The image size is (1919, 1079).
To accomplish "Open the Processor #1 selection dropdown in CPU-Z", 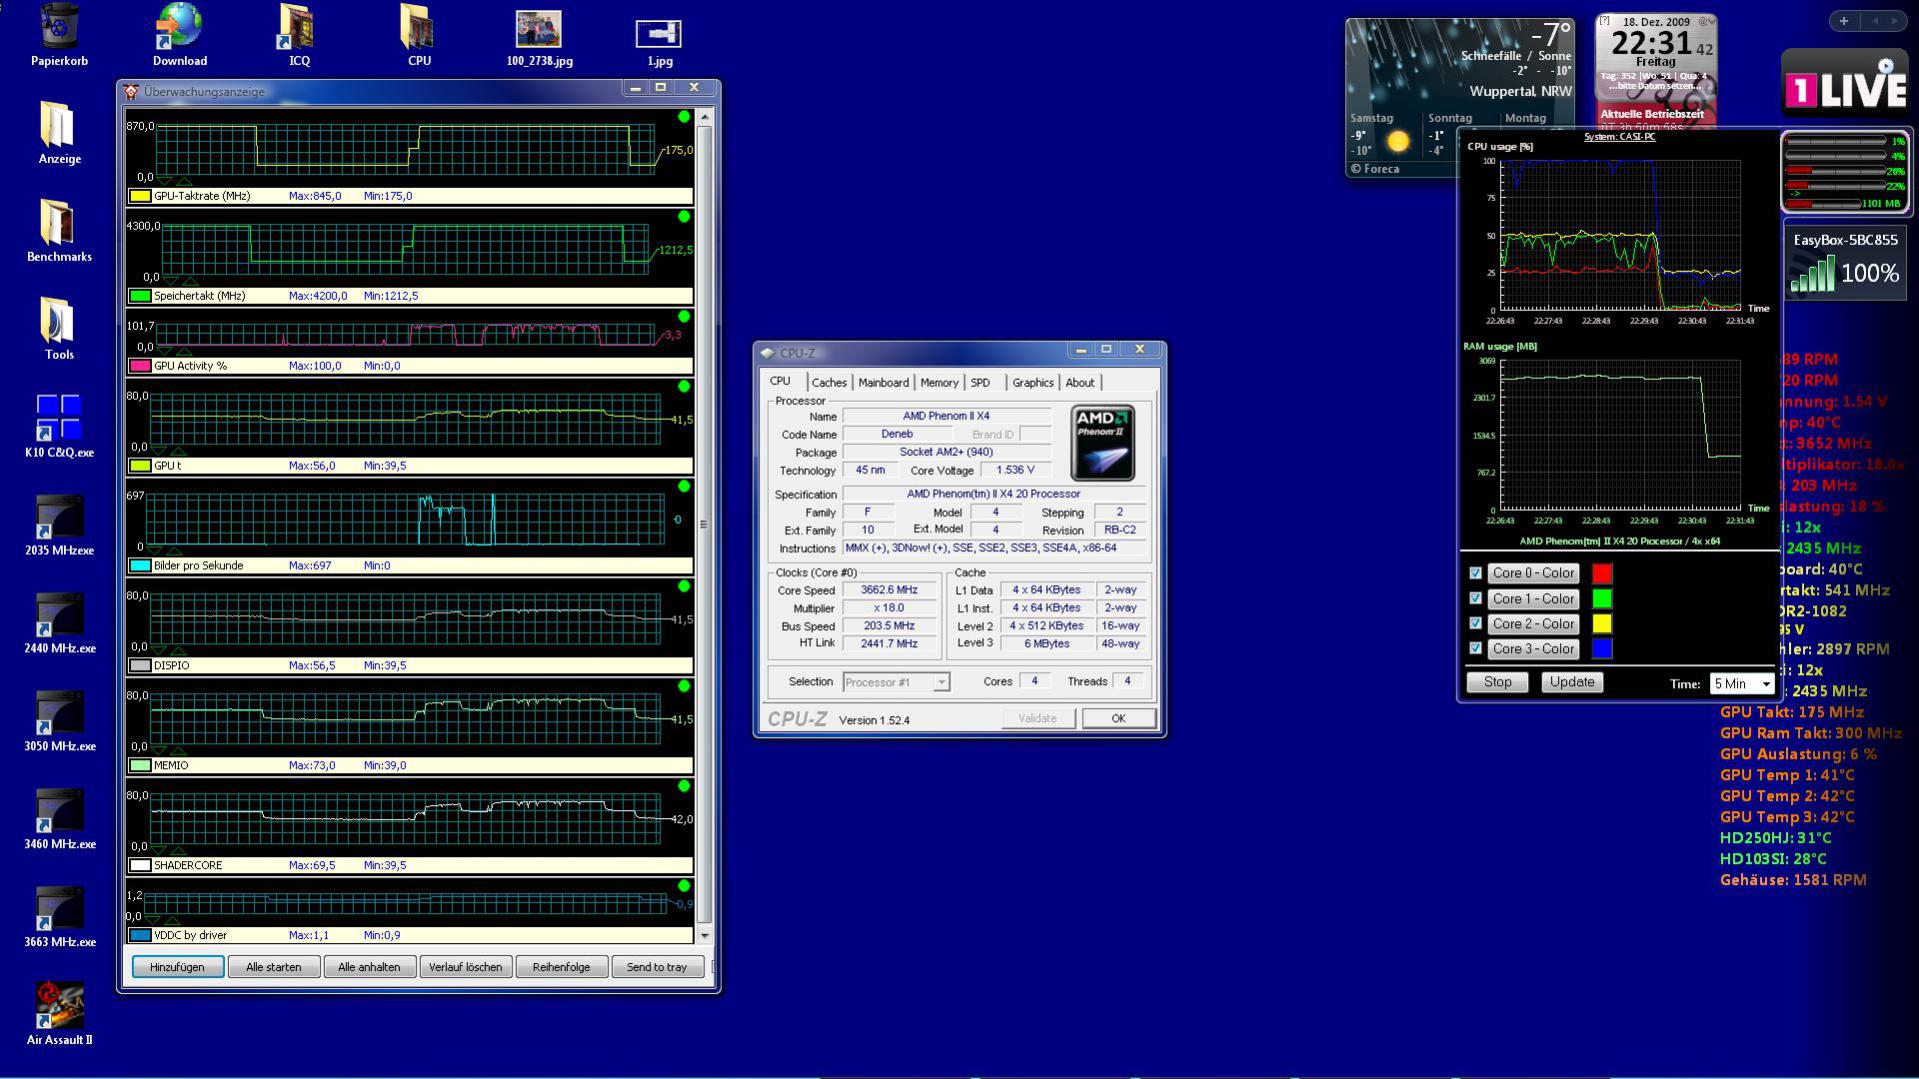I will pos(896,682).
